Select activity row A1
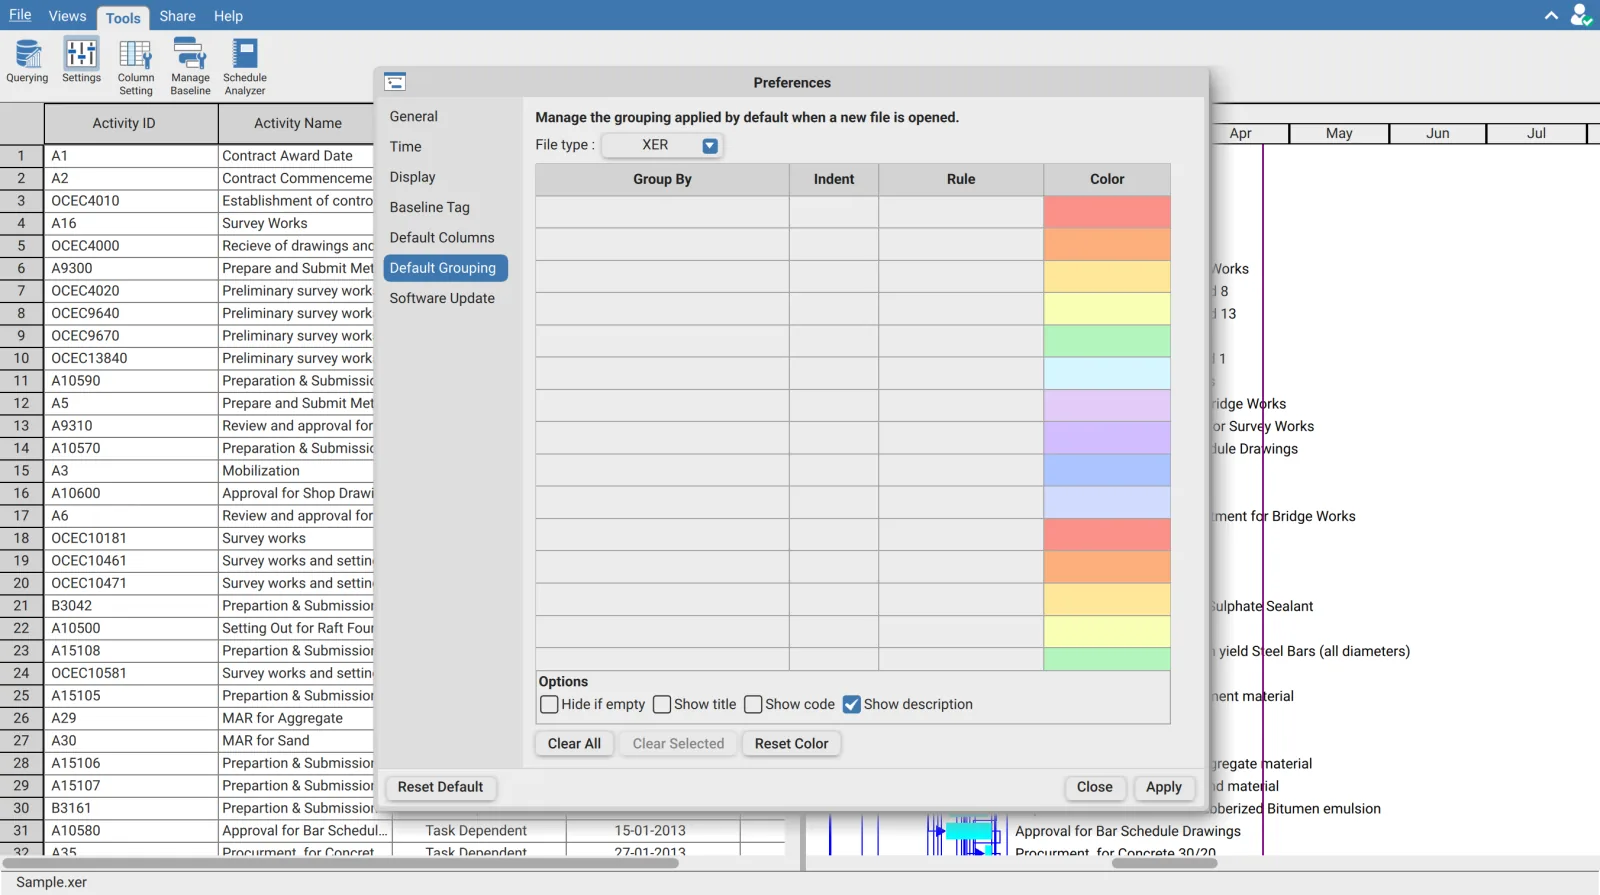Screen dimensions: 1600x895 [131, 156]
